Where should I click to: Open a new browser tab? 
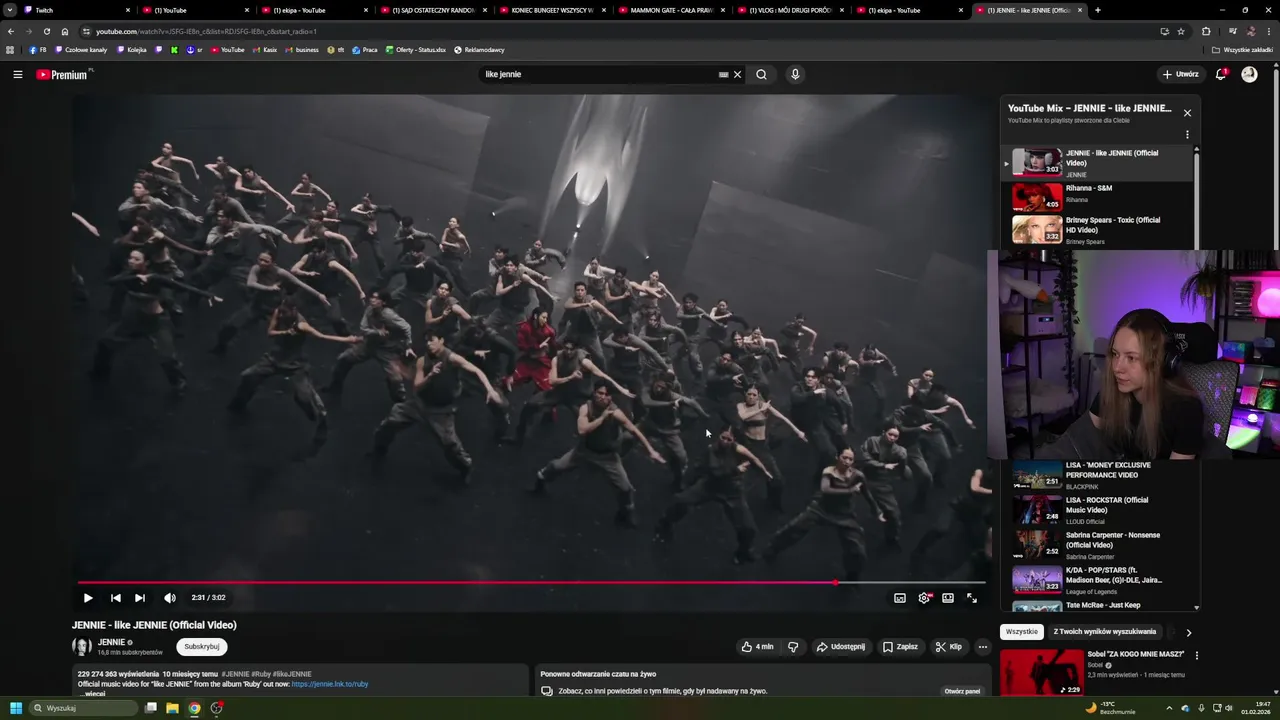1098,10
